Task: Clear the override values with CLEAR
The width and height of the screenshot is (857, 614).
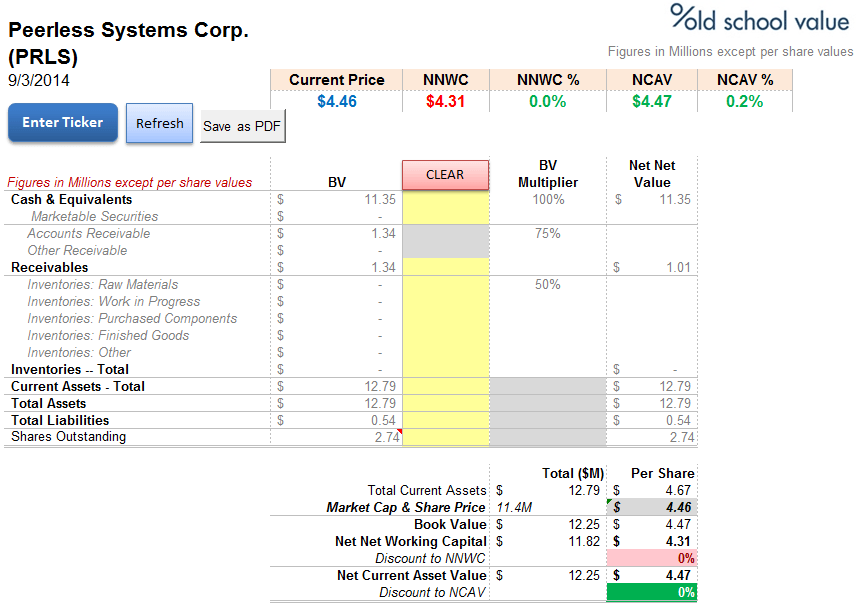Action: pyautogui.click(x=445, y=175)
